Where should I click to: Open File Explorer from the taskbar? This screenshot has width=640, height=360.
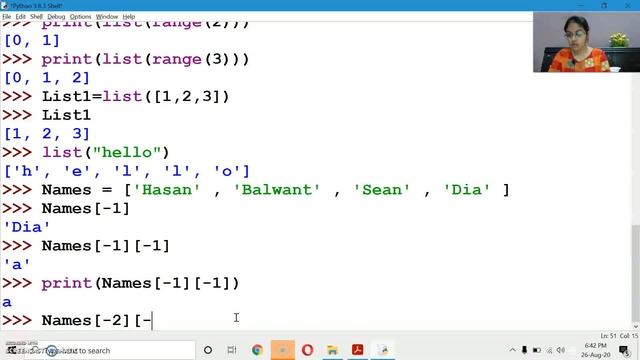tap(332, 350)
